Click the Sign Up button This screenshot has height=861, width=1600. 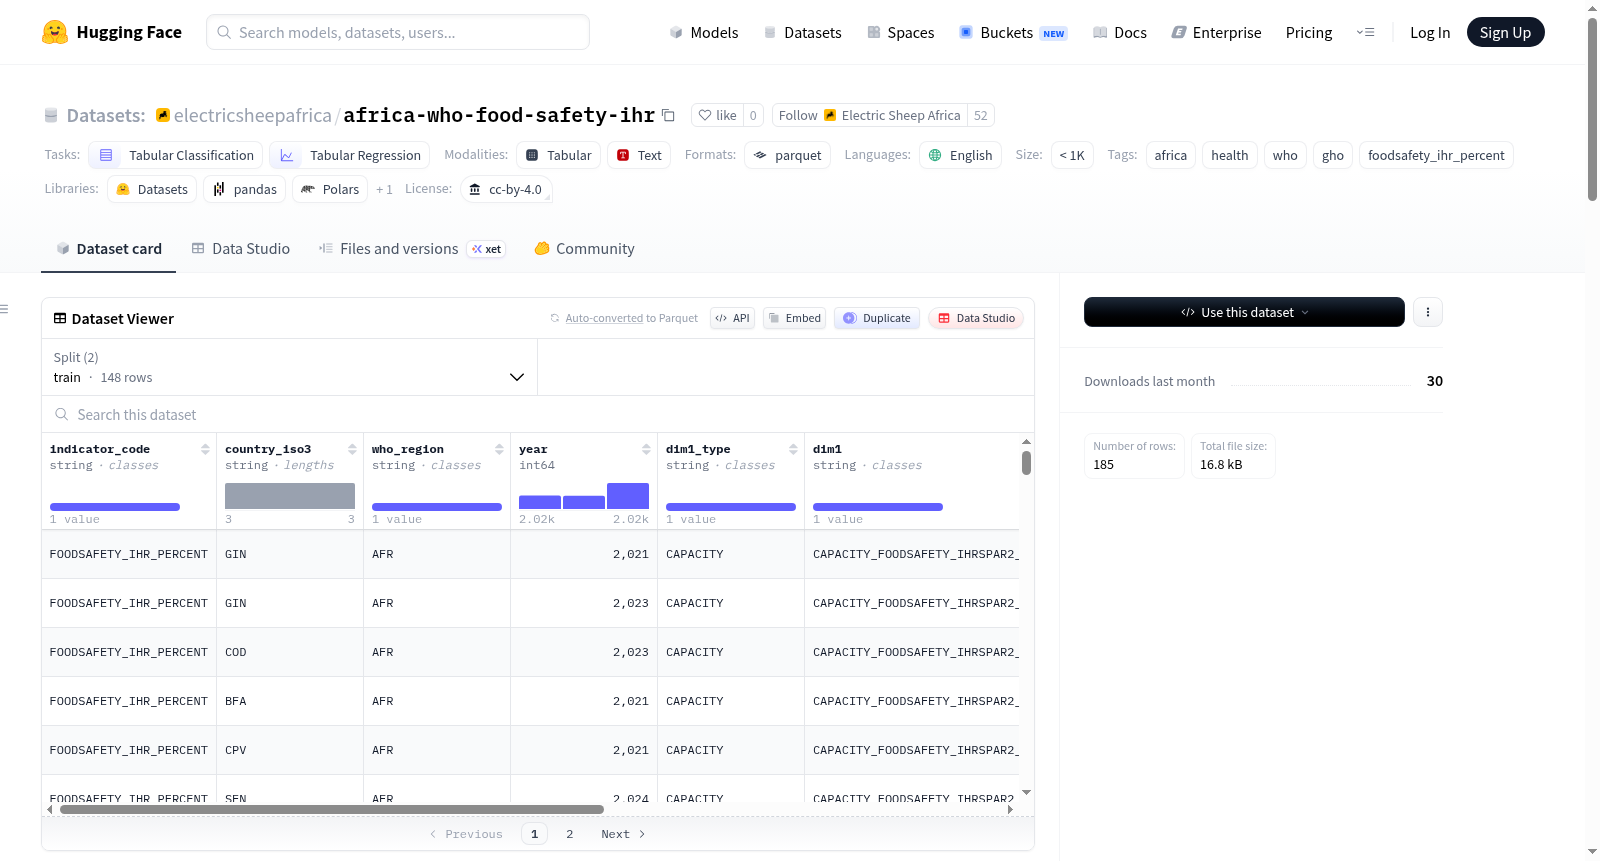pos(1505,32)
